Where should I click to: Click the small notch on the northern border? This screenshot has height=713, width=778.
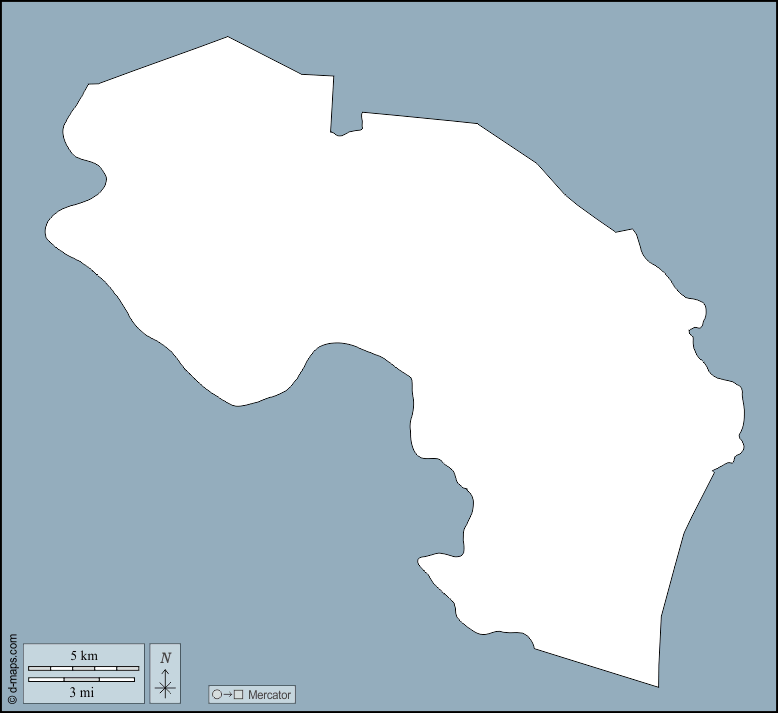(346, 128)
